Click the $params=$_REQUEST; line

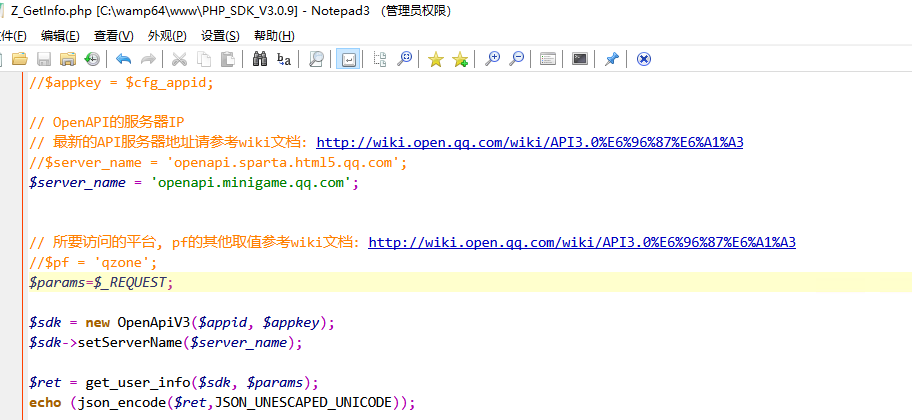click(101, 283)
